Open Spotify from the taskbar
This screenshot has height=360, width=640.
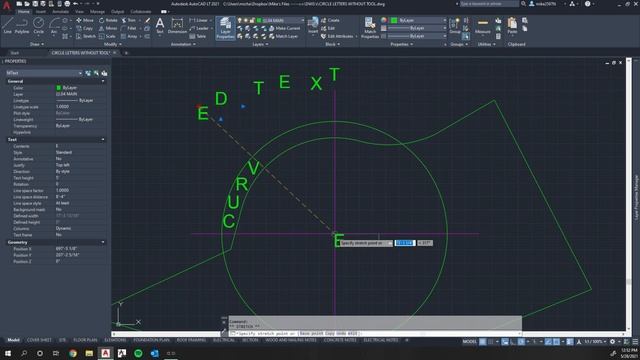(x=138, y=353)
